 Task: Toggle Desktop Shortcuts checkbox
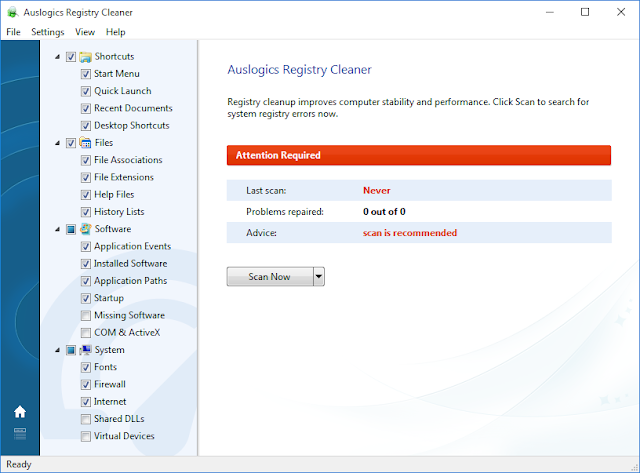pos(86,126)
